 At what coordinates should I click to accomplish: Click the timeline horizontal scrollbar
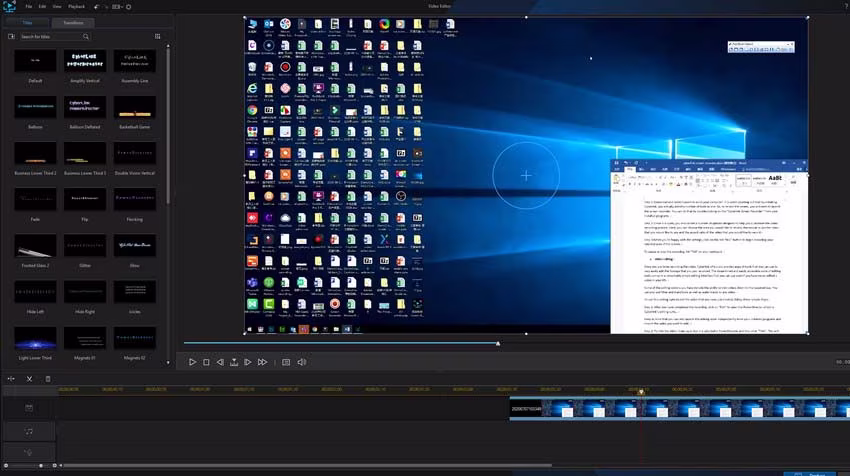(x=308, y=465)
